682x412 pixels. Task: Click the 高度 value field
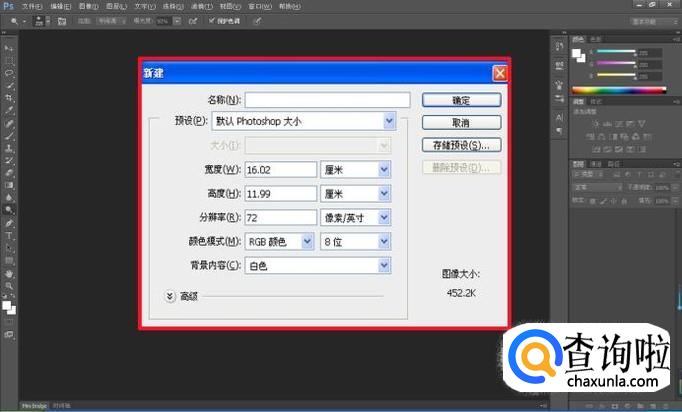[281, 194]
